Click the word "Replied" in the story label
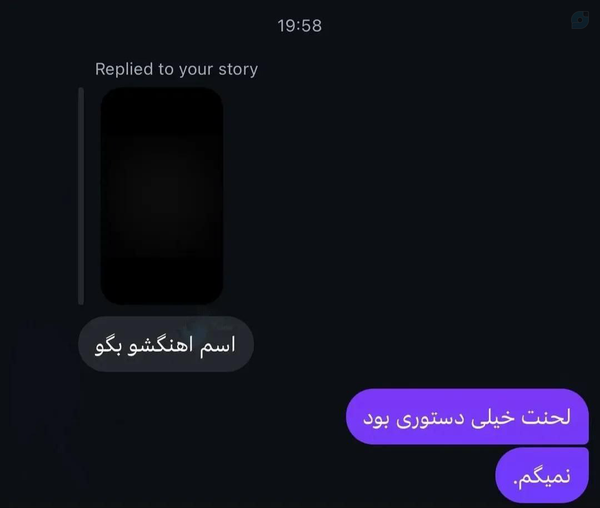600x508 pixels. tap(124, 69)
